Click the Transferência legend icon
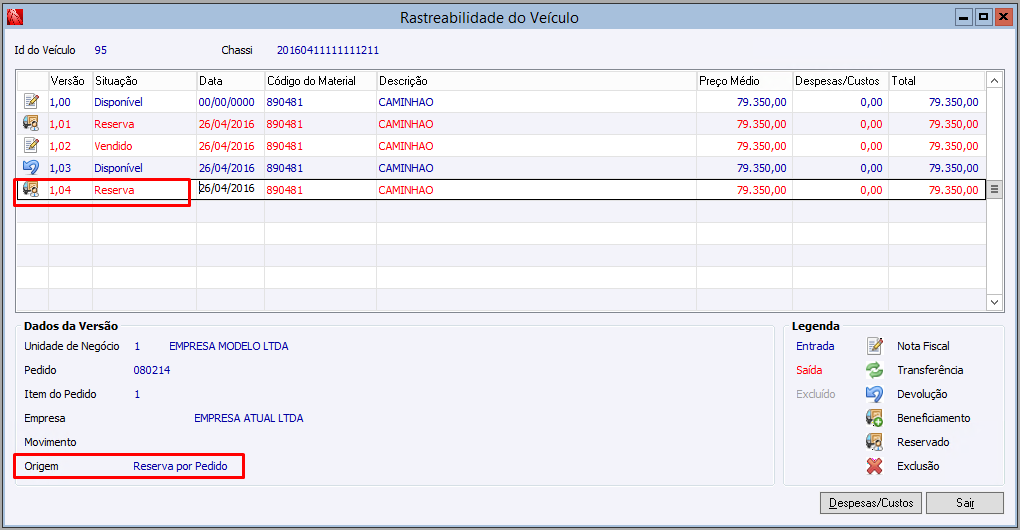 [875, 370]
